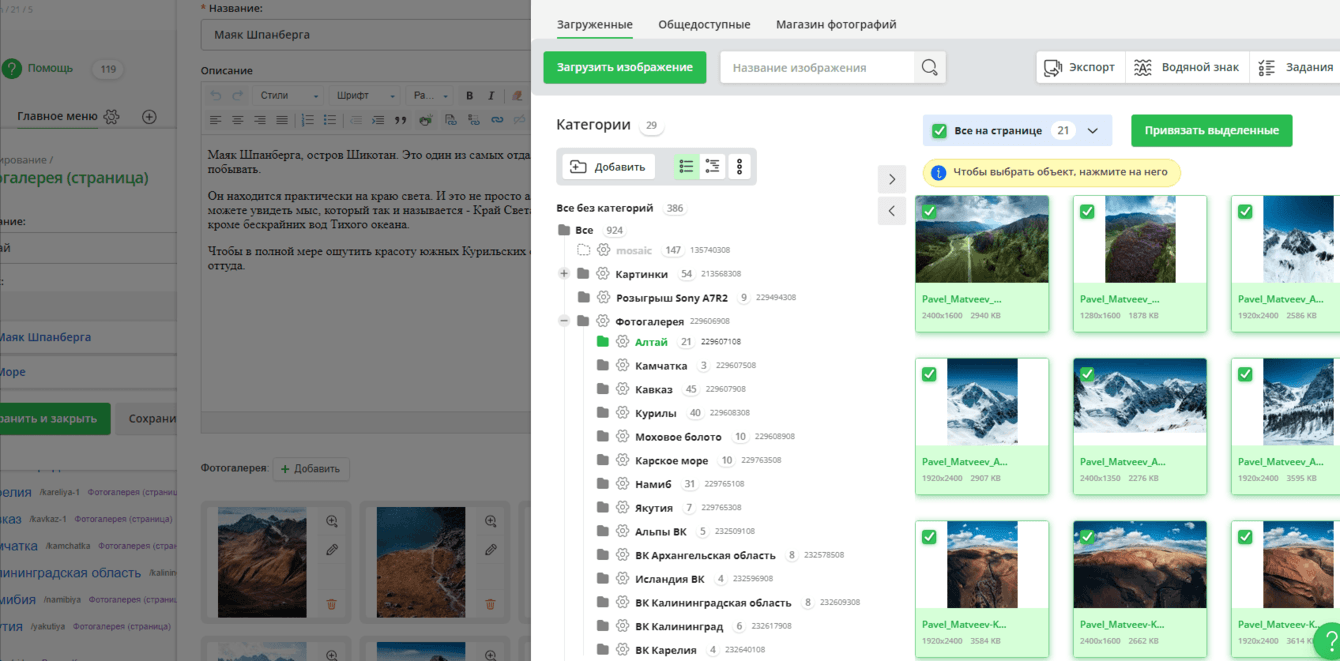Uncheck the 1920x2400 2907 KB image
1340x661 pixels.
coord(929,374)
